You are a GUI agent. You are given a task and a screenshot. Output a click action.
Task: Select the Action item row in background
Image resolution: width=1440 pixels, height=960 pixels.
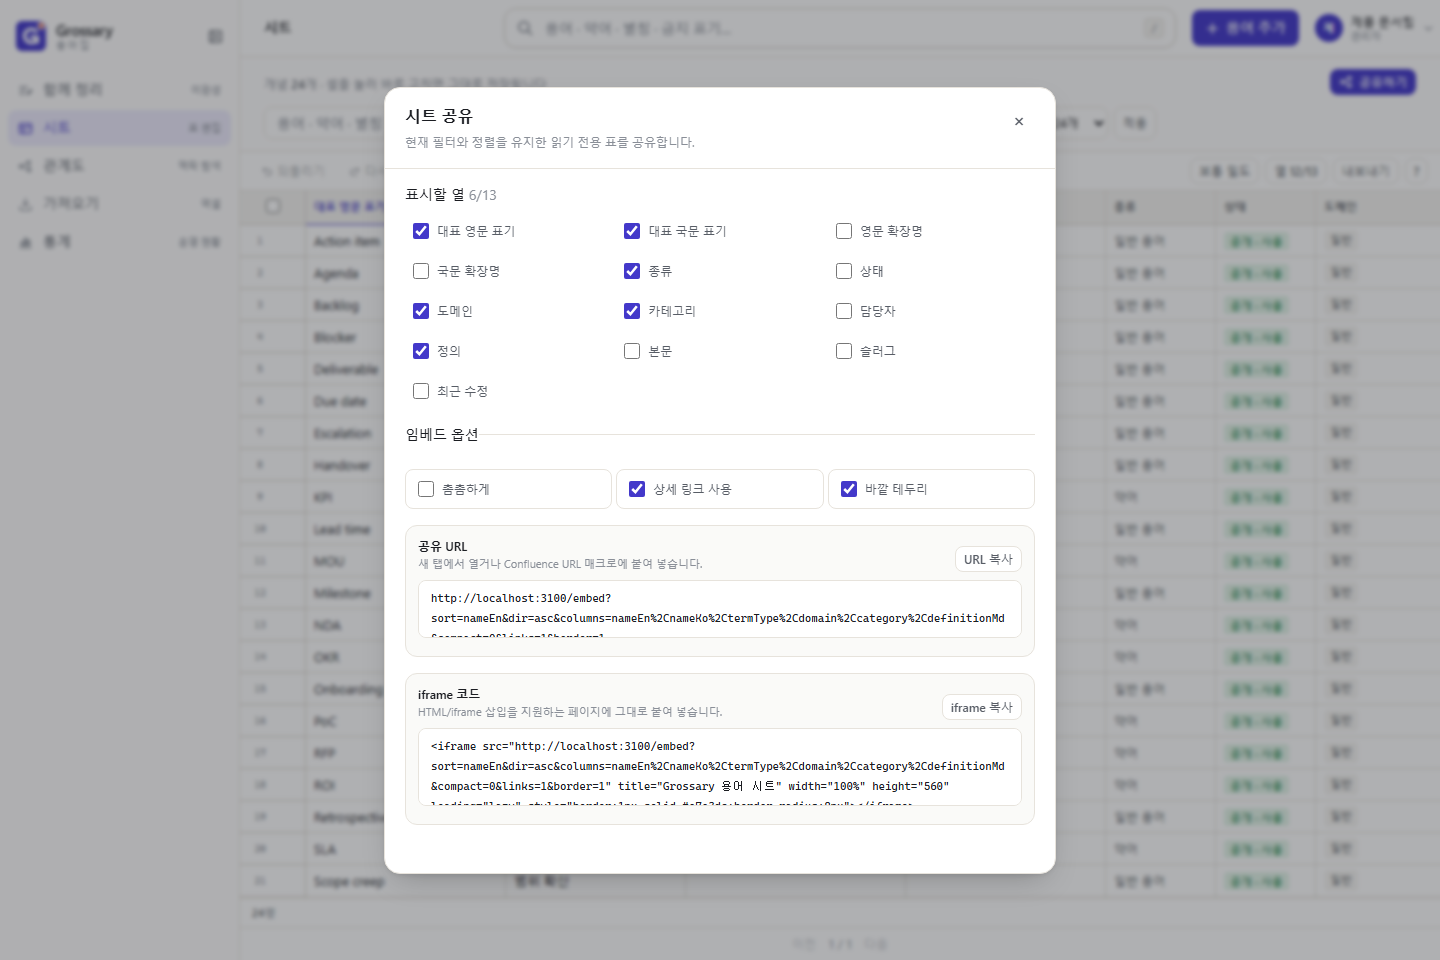(x=346, y=241)
